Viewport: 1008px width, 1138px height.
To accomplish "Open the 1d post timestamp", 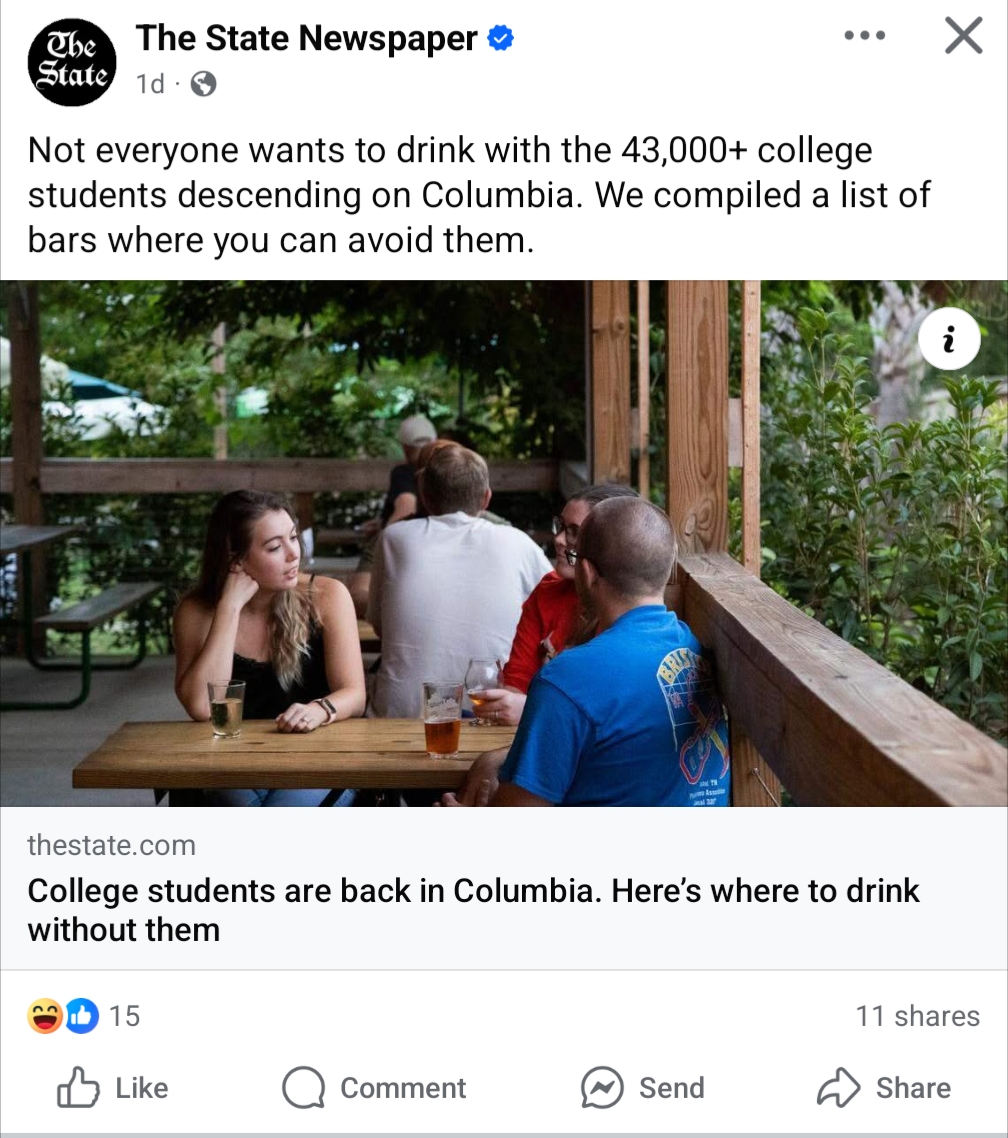I will (x=150, y=84).
